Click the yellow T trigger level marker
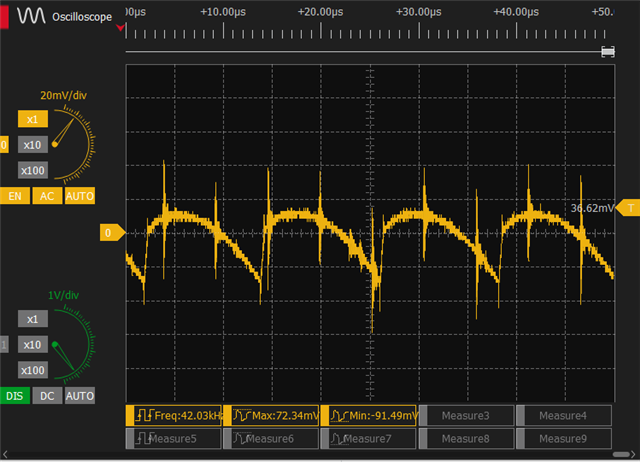 [629, 208]
